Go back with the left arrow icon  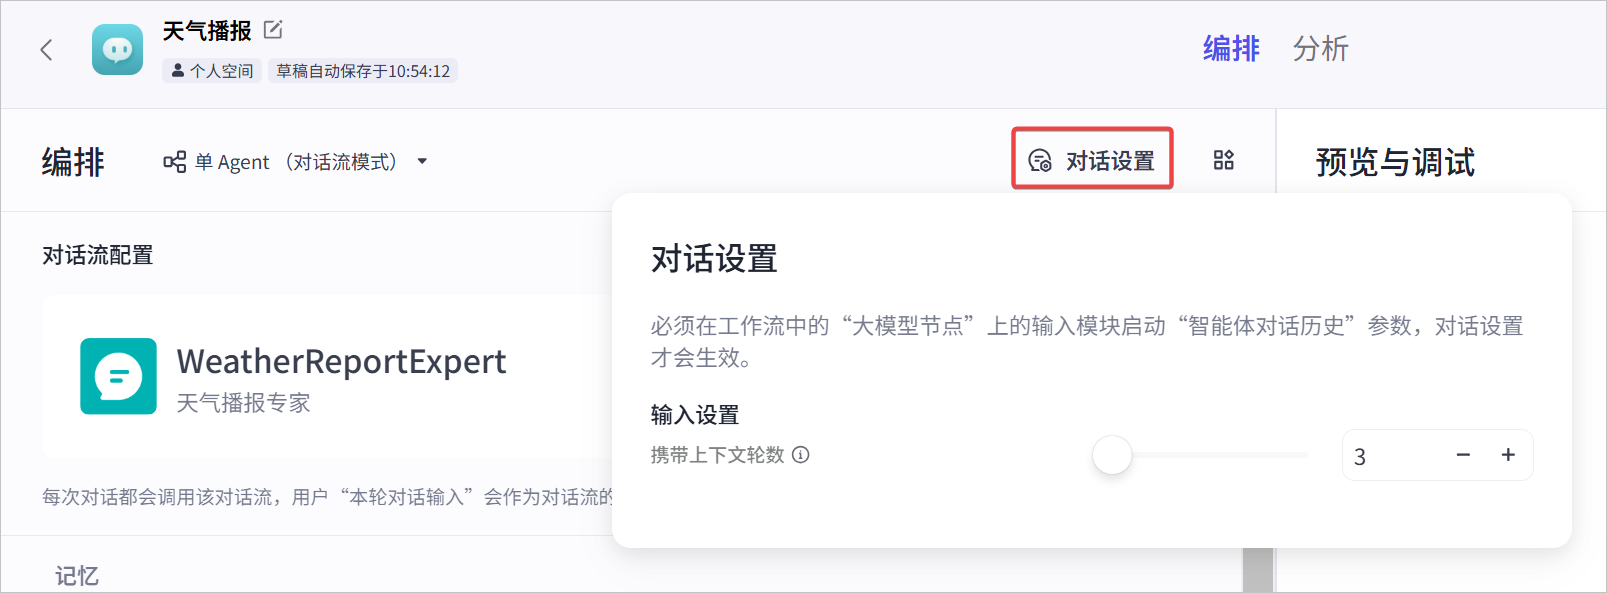pos(46,50)
